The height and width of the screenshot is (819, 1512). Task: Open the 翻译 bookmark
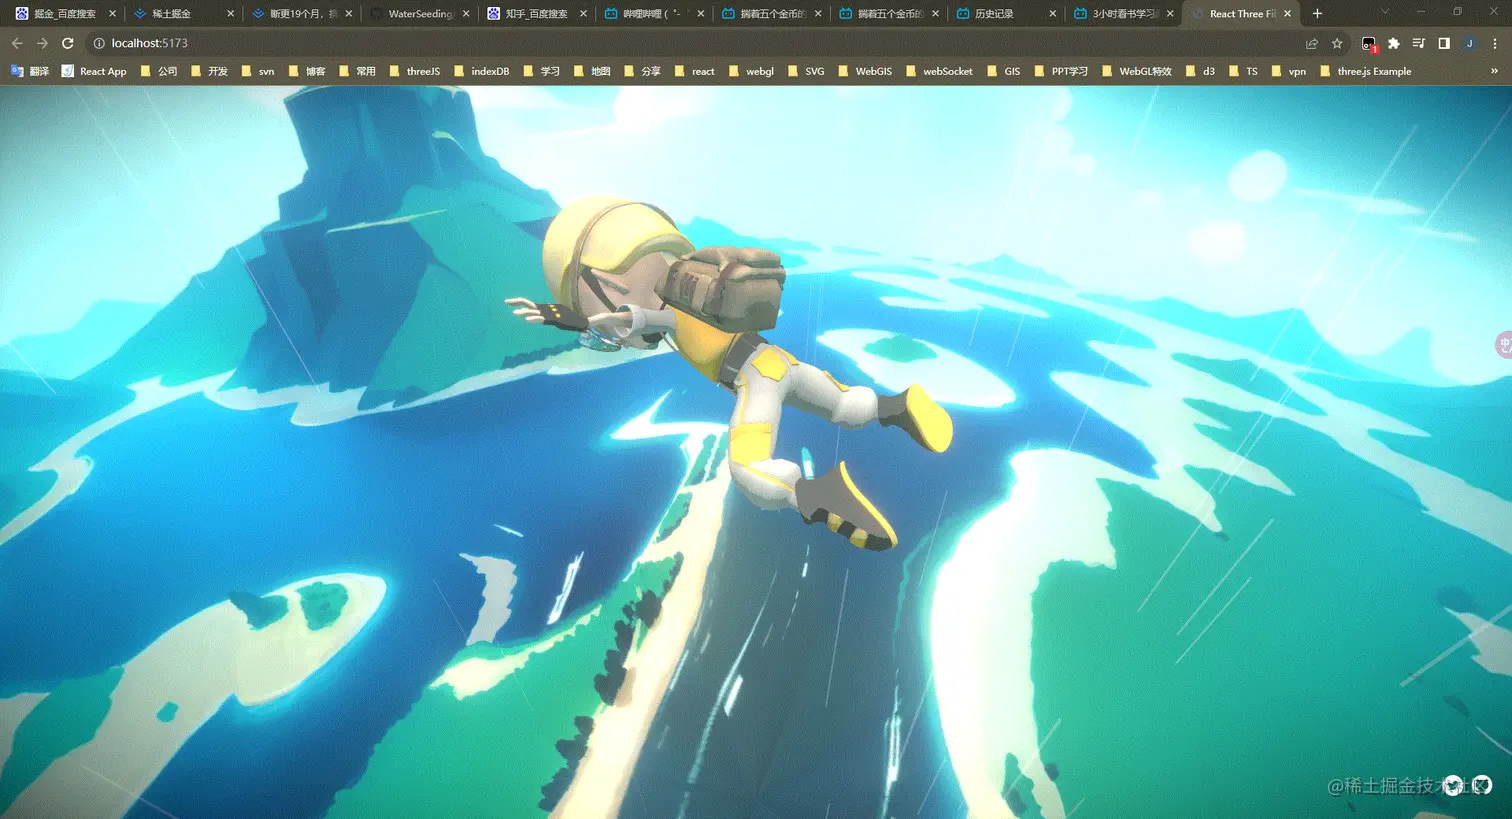[x=30, y=71]
